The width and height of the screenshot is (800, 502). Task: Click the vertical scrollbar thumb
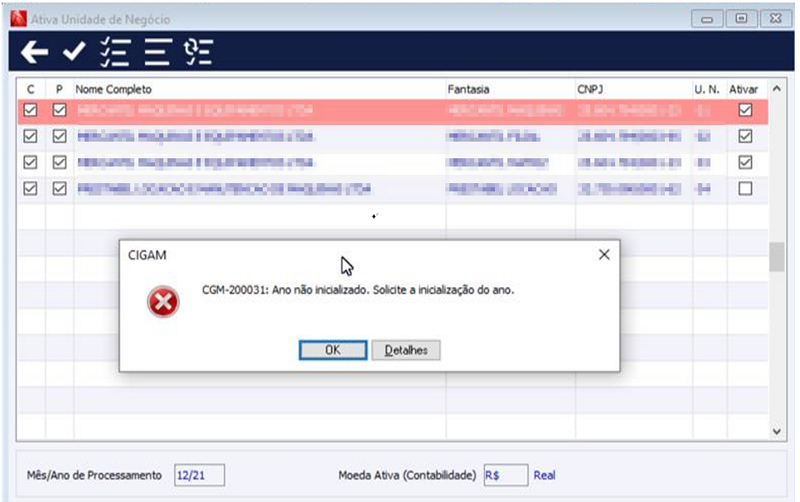pyautogui.click(x=777, y=258)
